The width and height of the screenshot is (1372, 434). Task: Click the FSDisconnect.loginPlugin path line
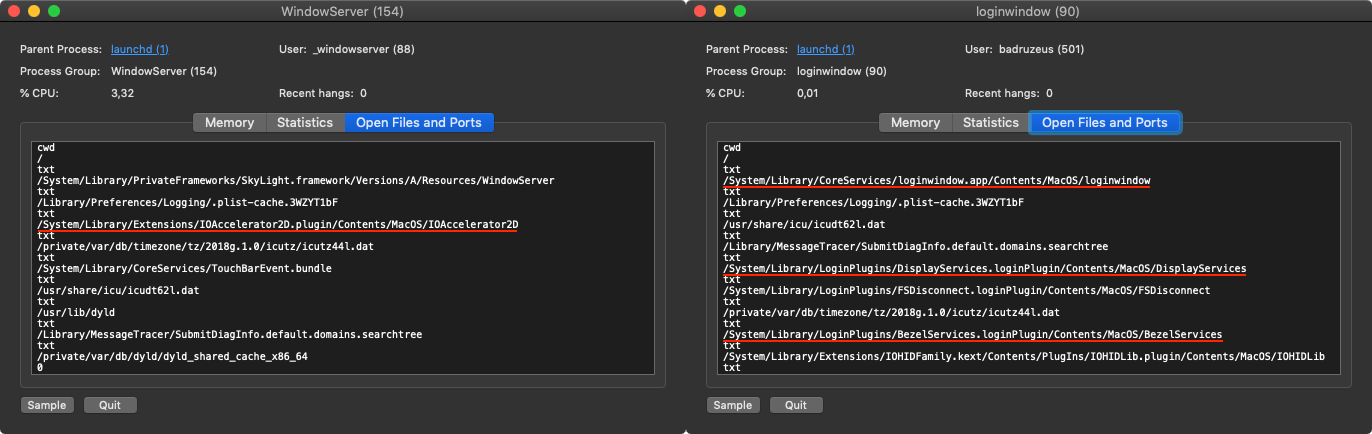pyautogui.click(x=966, y=291)
